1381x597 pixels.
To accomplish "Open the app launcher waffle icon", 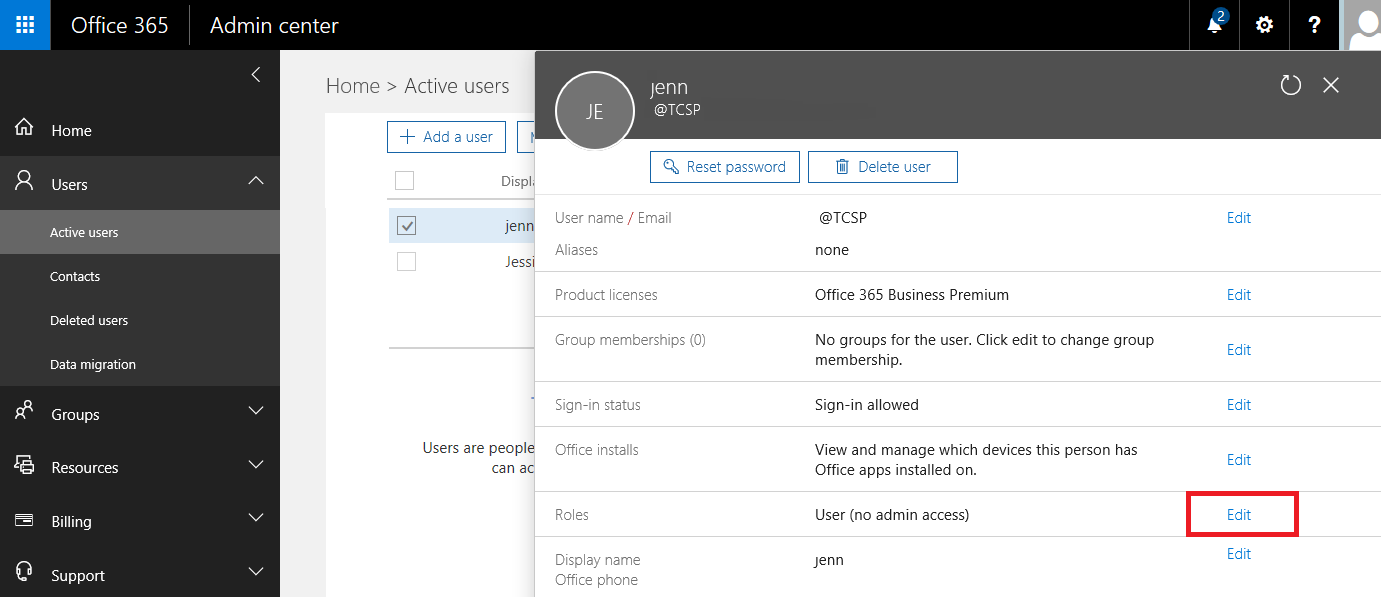I will pyautogui.click(x=25, y=25).
